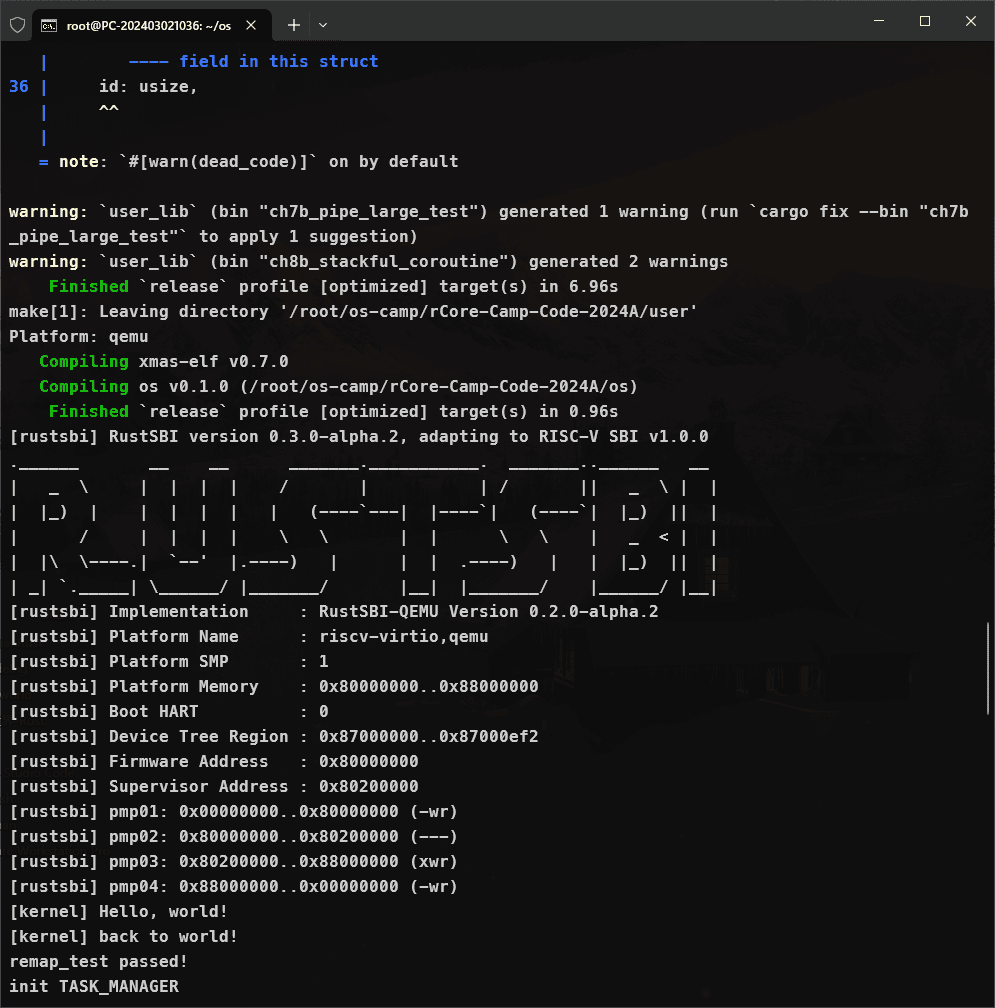The image size is (995, 1008).
Task: Click the shield icon in title bar
Action: coord(17,25)
